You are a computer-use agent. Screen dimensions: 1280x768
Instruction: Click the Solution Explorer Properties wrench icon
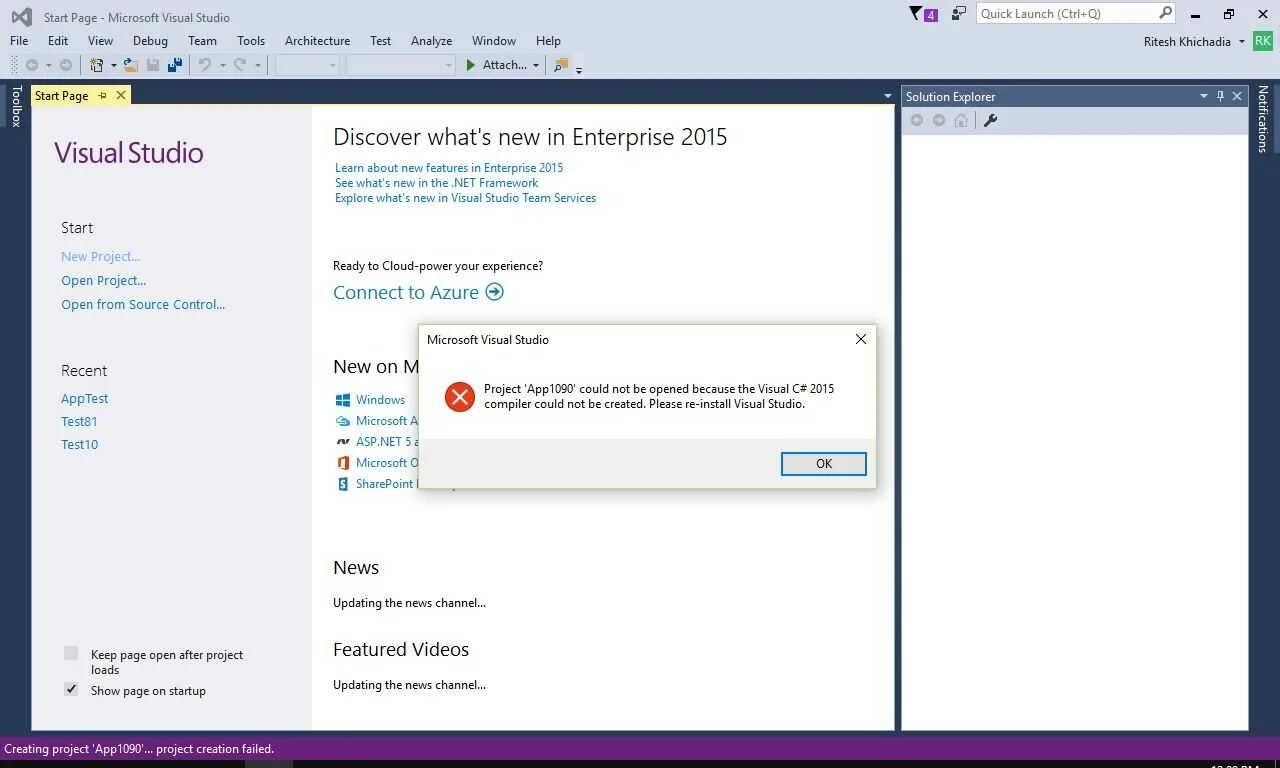pyautogui.click(x=990, y=120)
